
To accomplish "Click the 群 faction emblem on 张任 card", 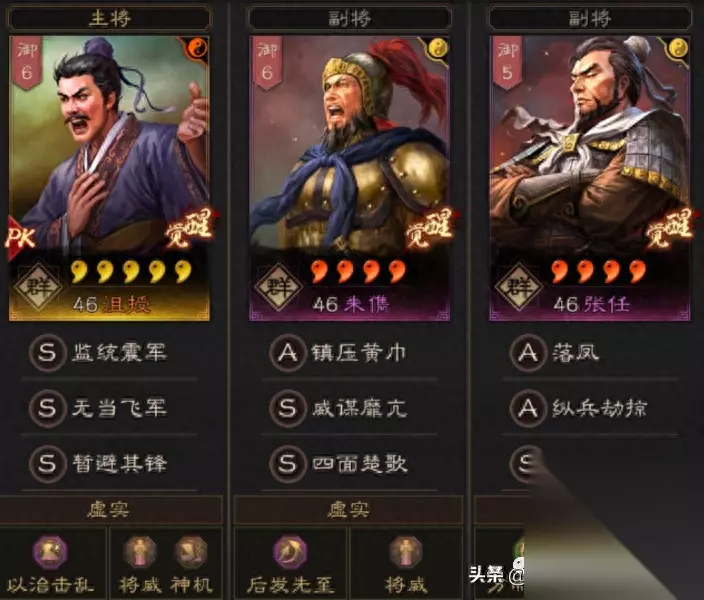I will [x=519, y=287].
